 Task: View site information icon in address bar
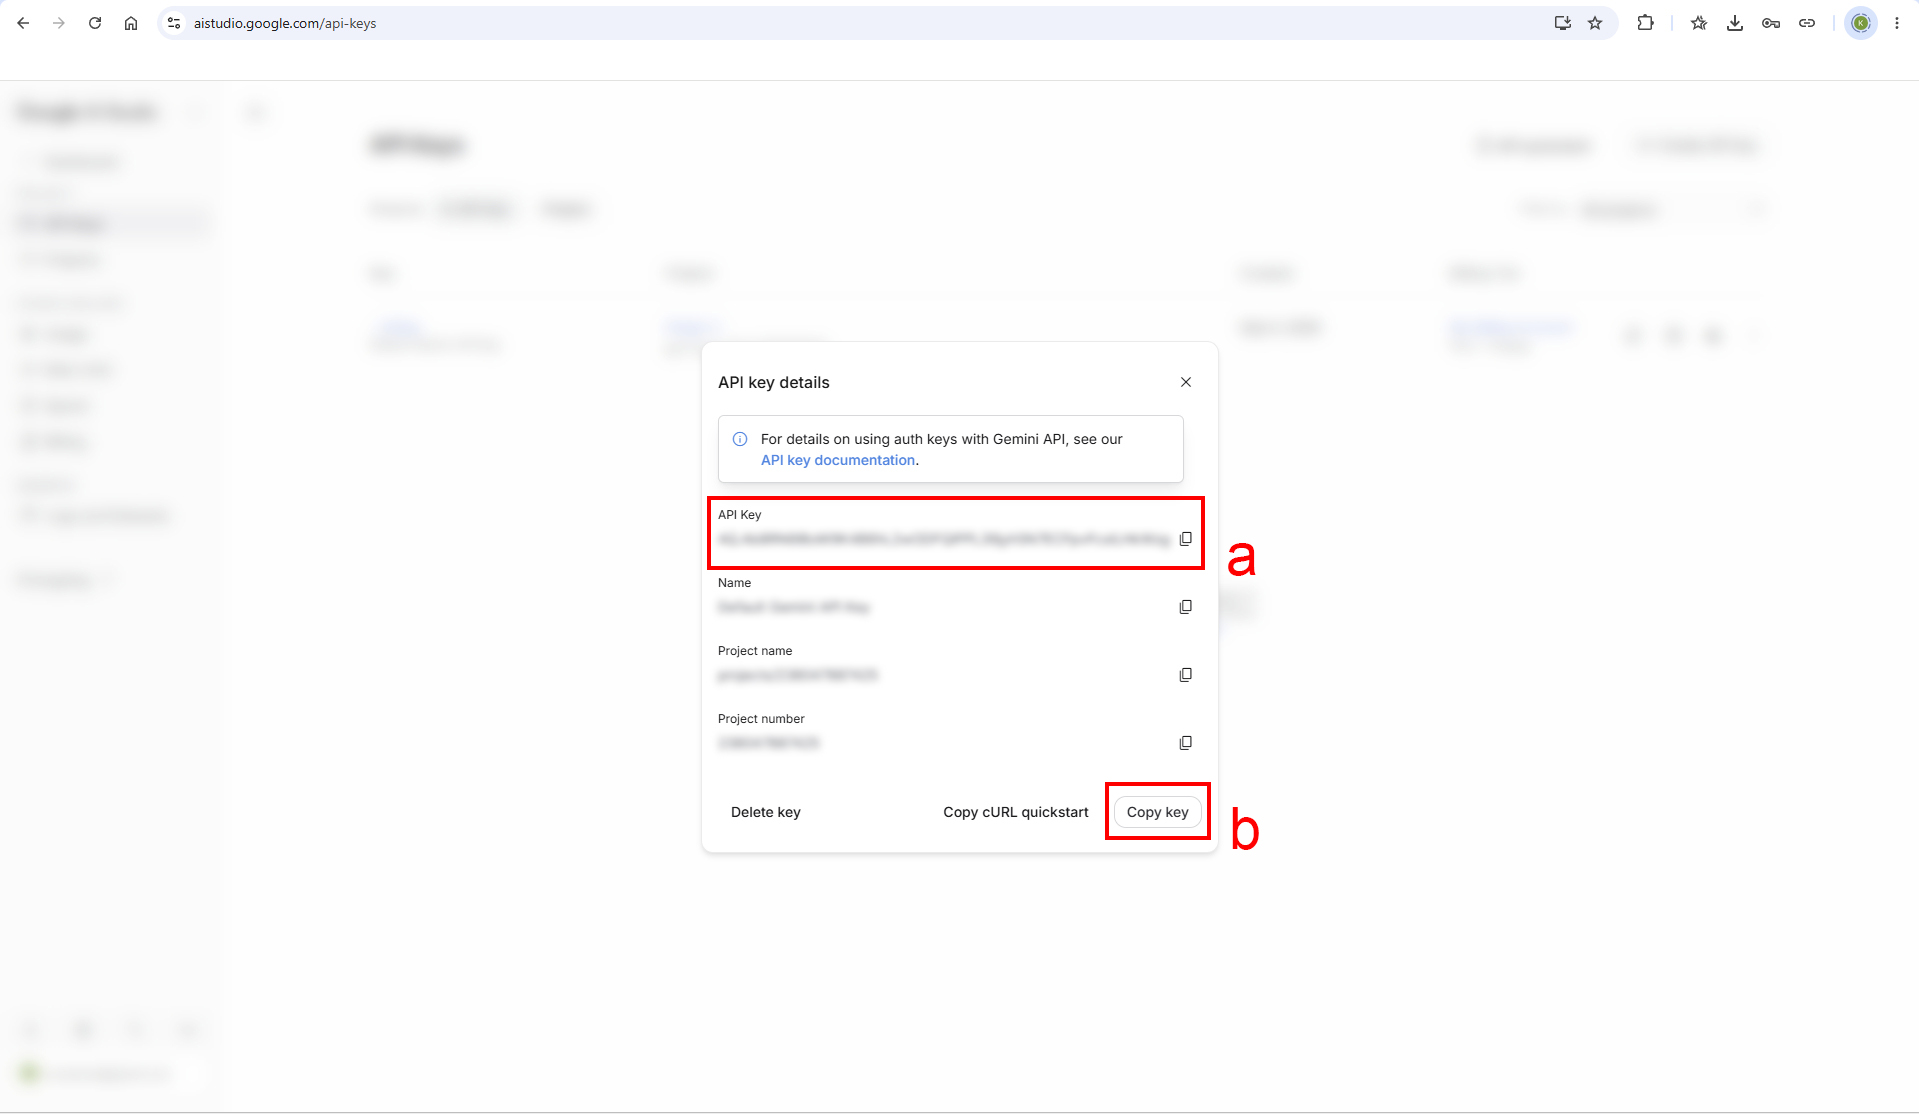(x=174, y=23)
